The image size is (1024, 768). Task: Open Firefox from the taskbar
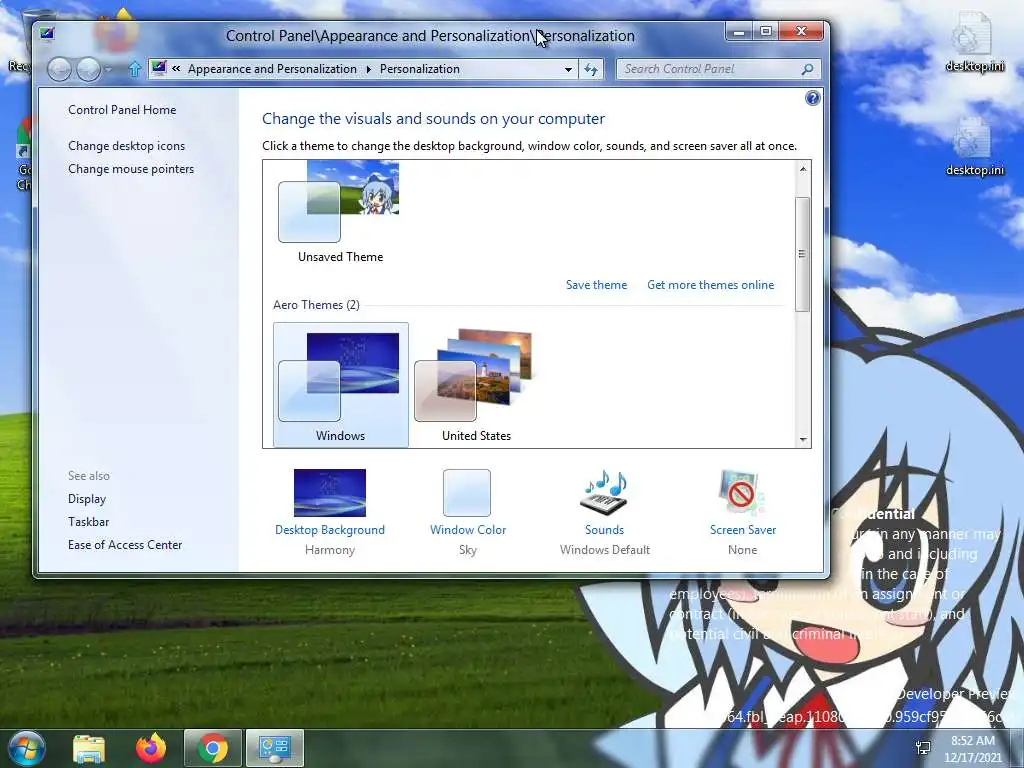coord(151,748)
